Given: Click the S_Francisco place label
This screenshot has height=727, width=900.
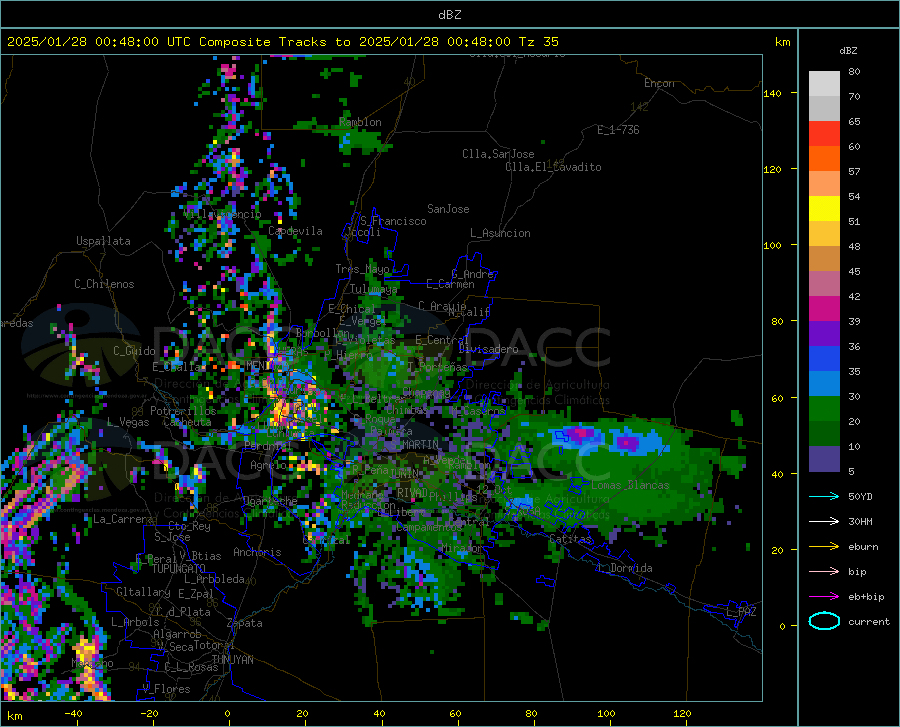Looking at the screenshot, I should coord(393,221).
